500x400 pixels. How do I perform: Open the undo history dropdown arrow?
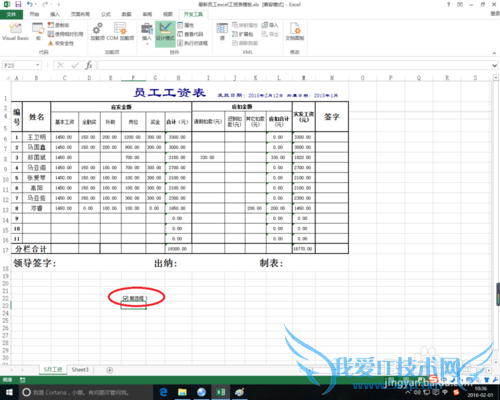35,5
